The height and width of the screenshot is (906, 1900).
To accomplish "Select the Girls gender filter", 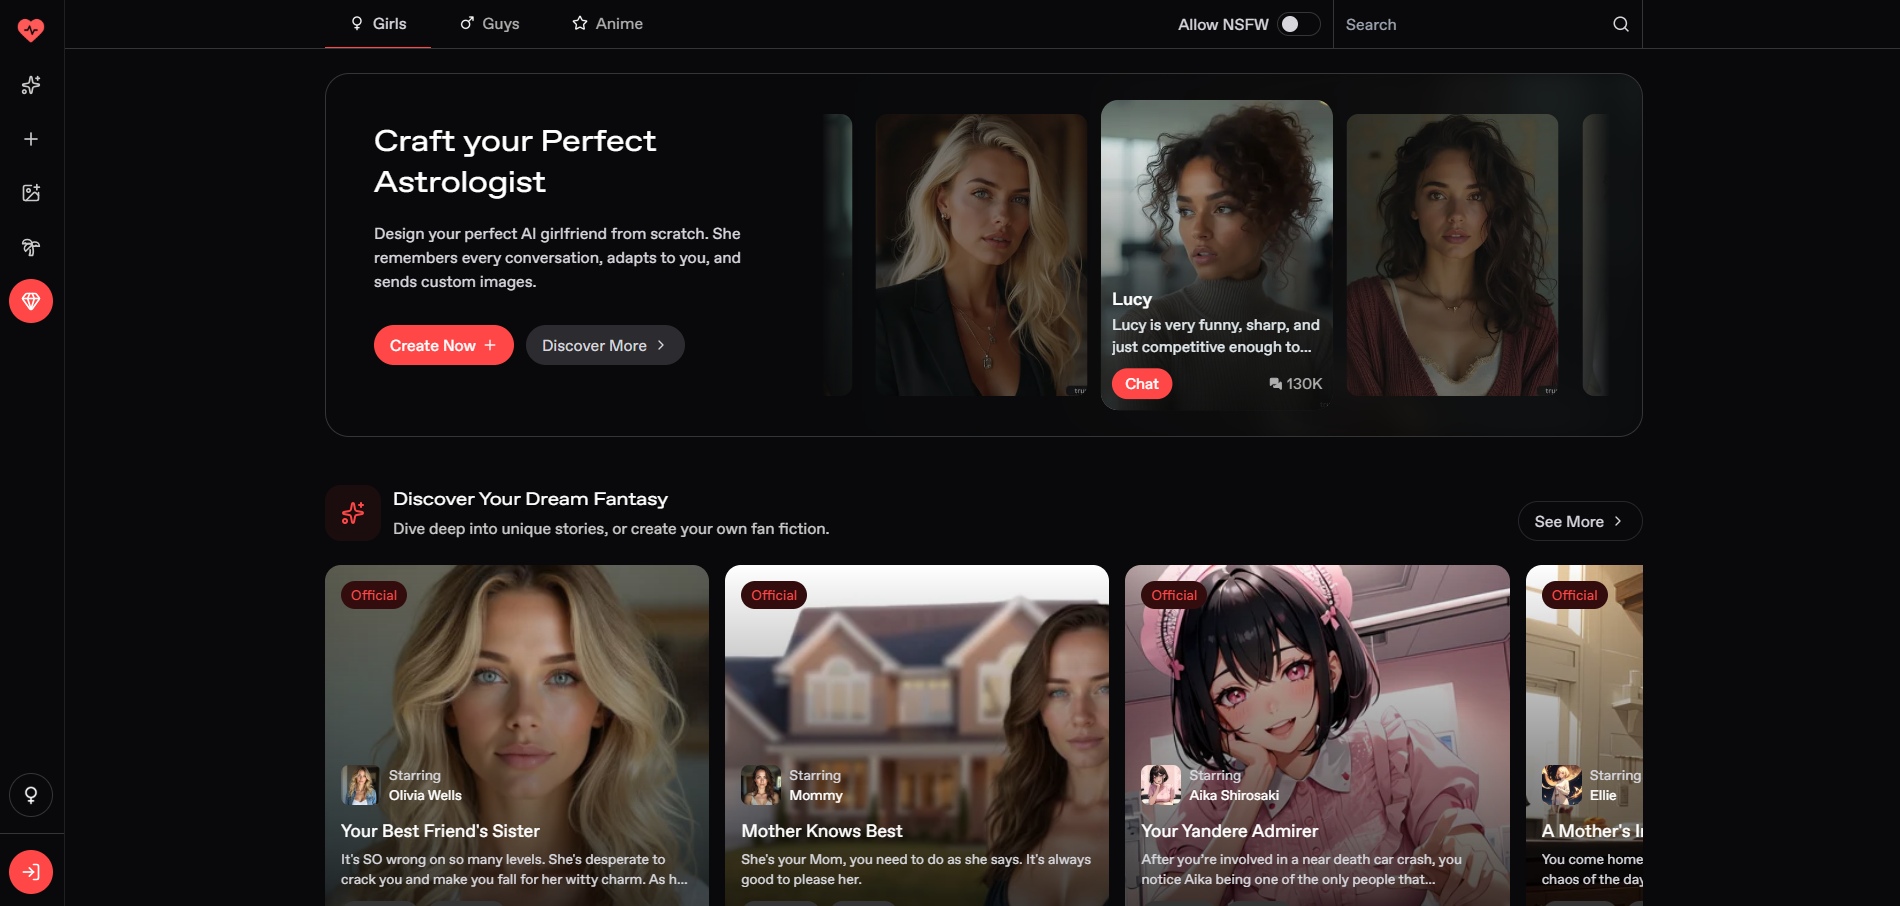I will [377, 23].
